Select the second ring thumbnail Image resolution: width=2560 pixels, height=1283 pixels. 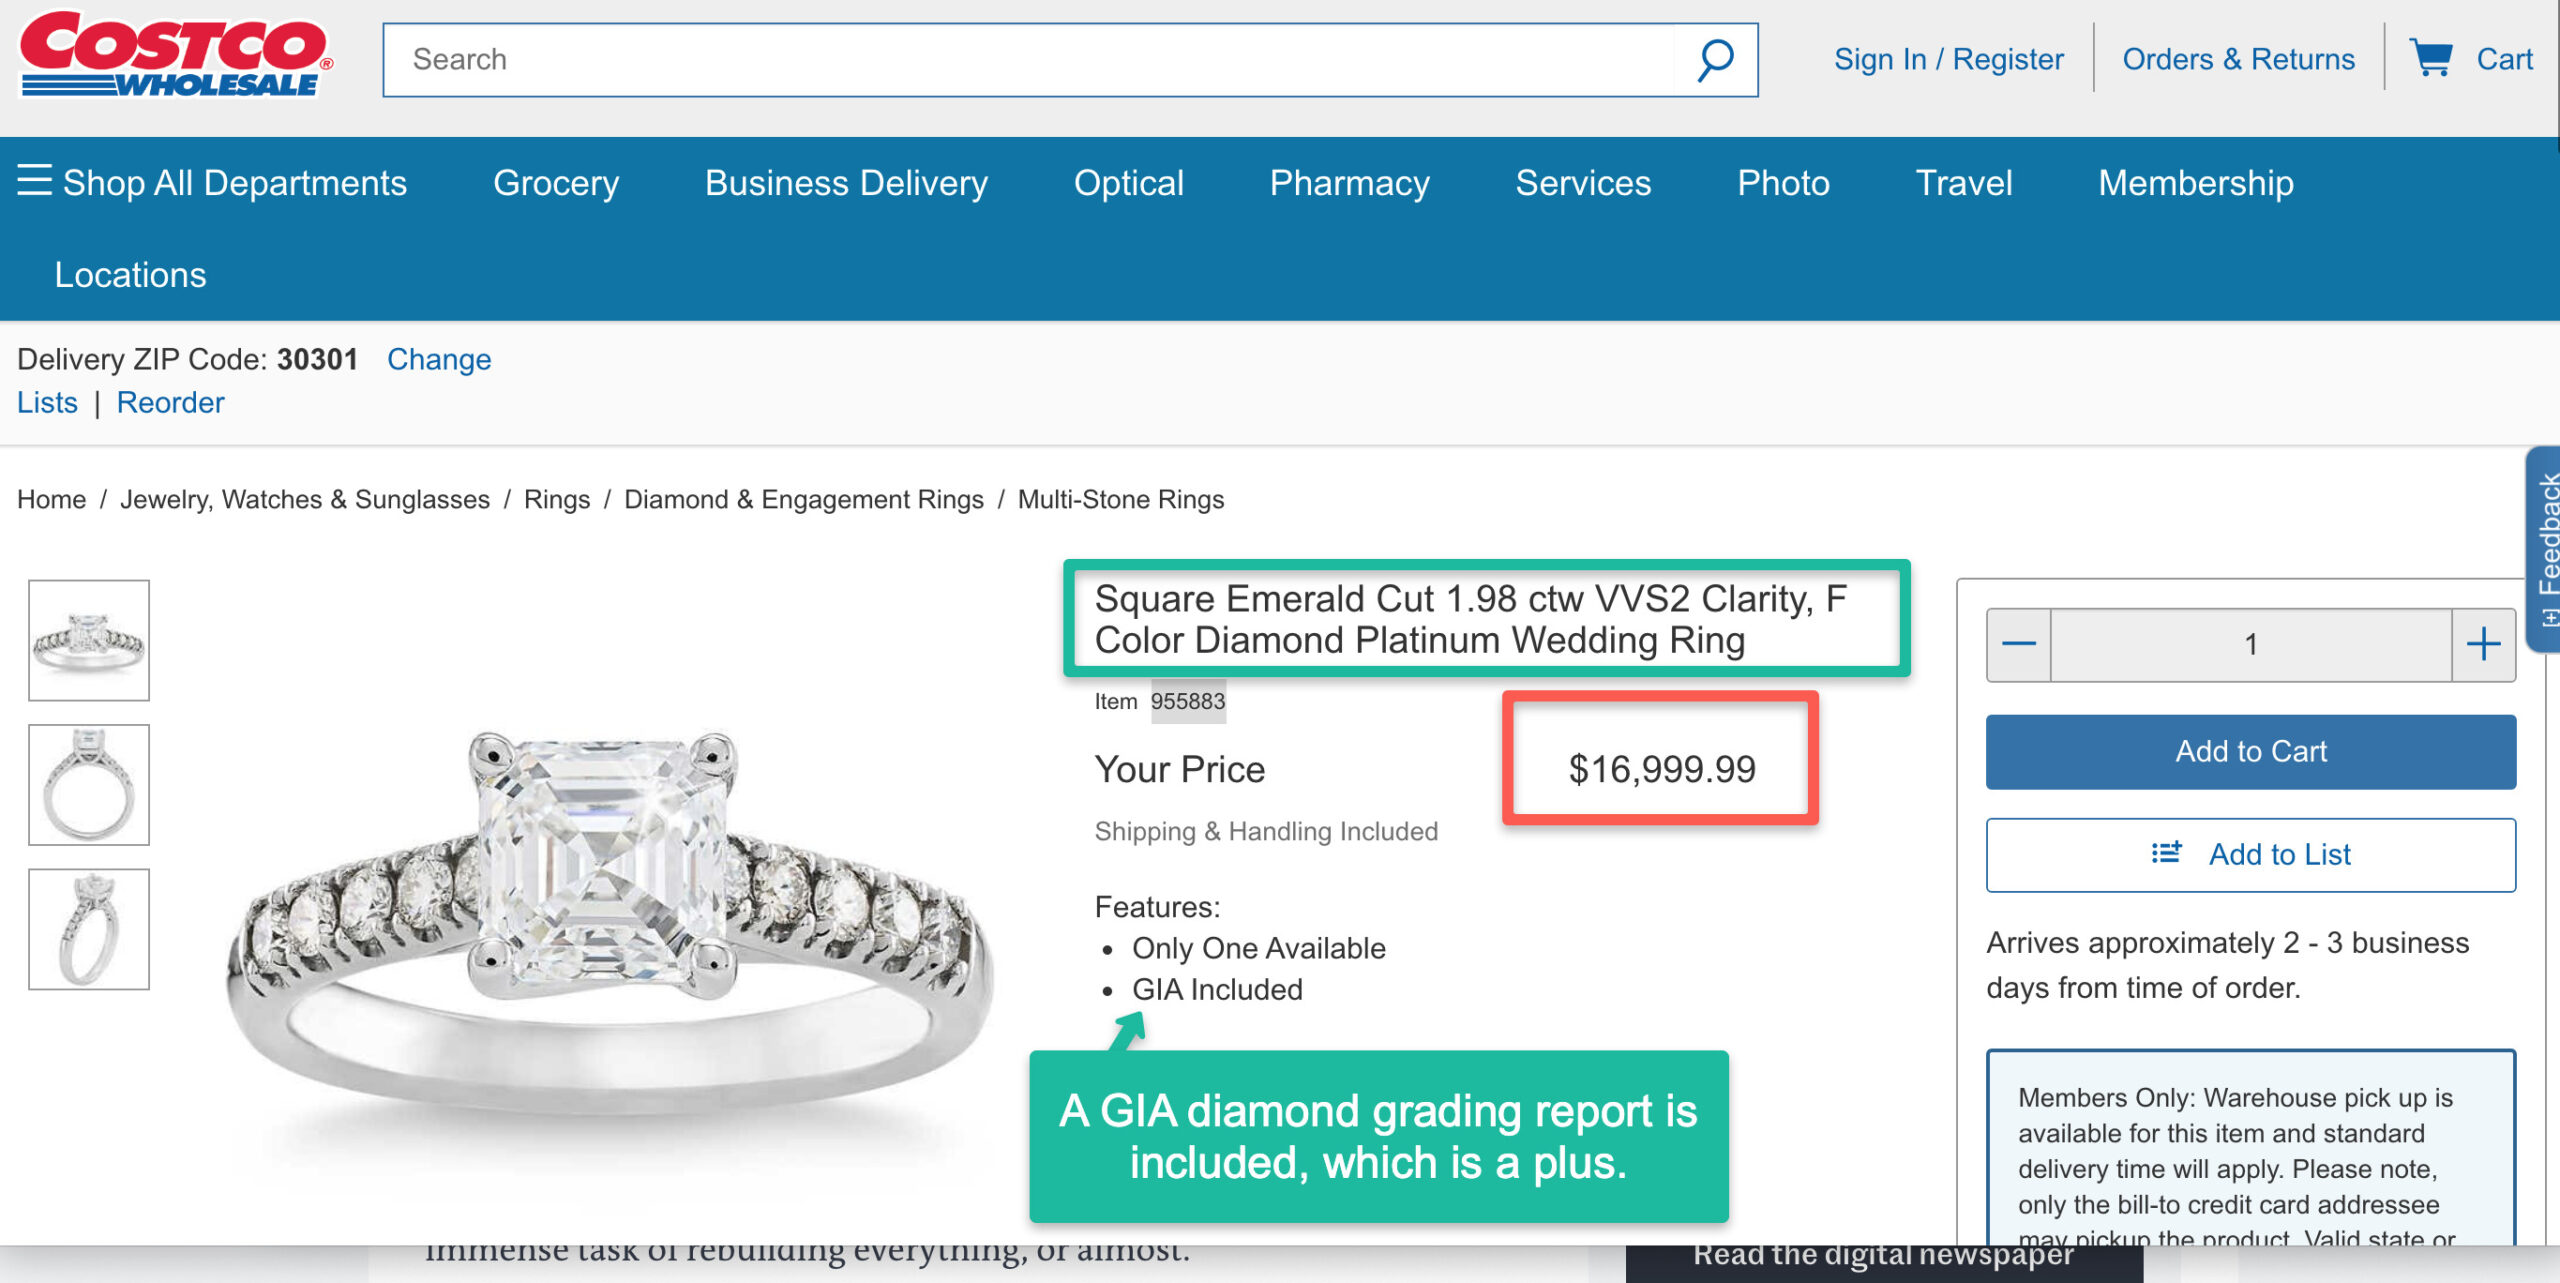89,783
